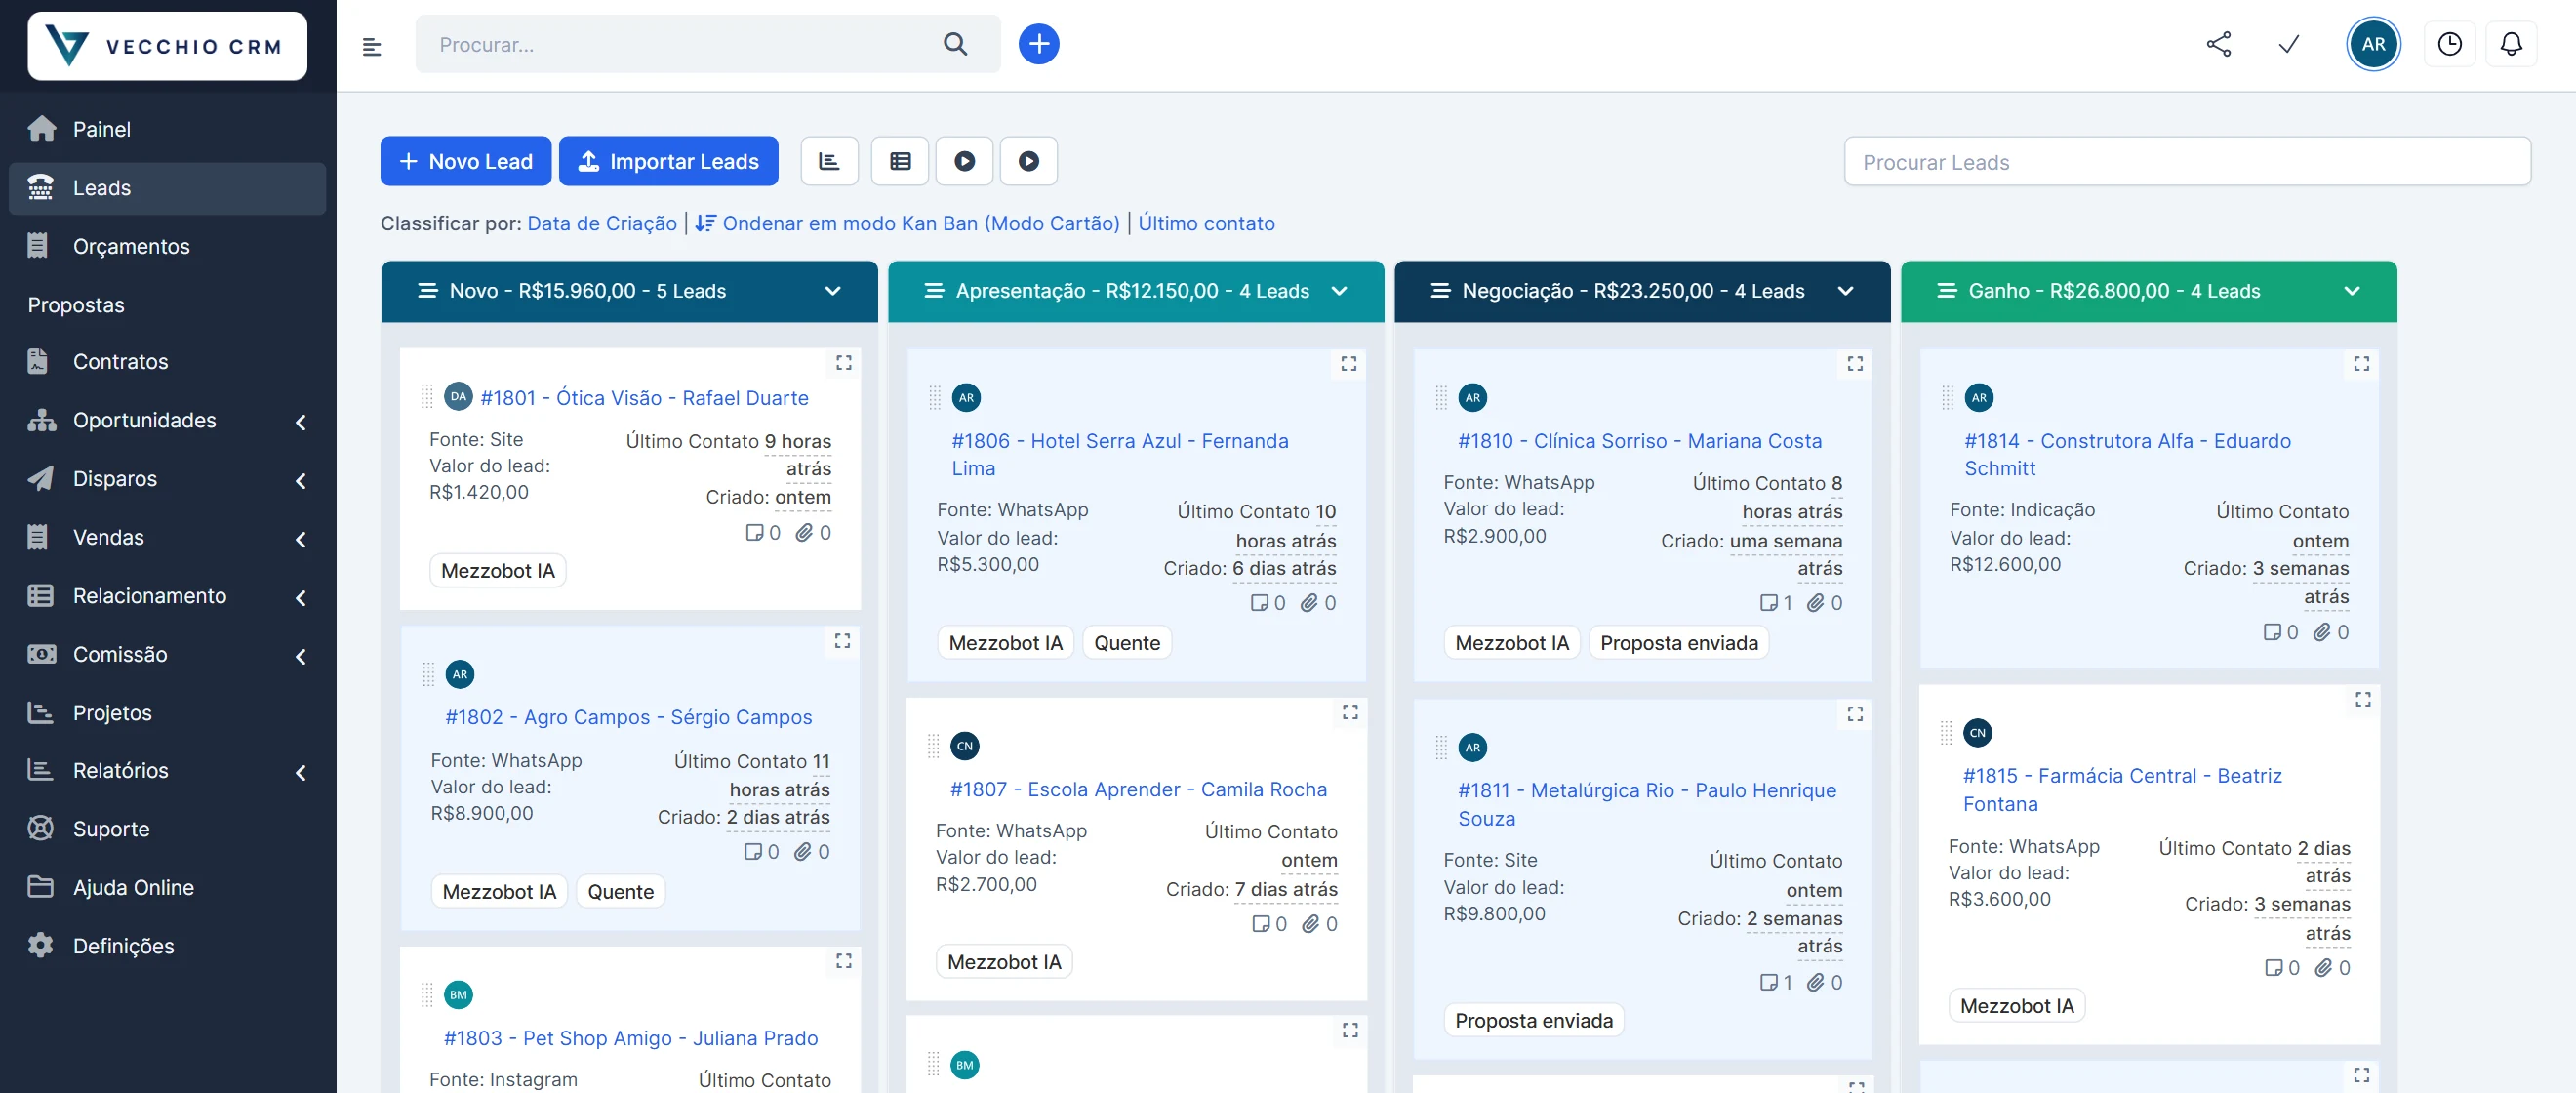Open the notifications bell

coord(2510,44)
